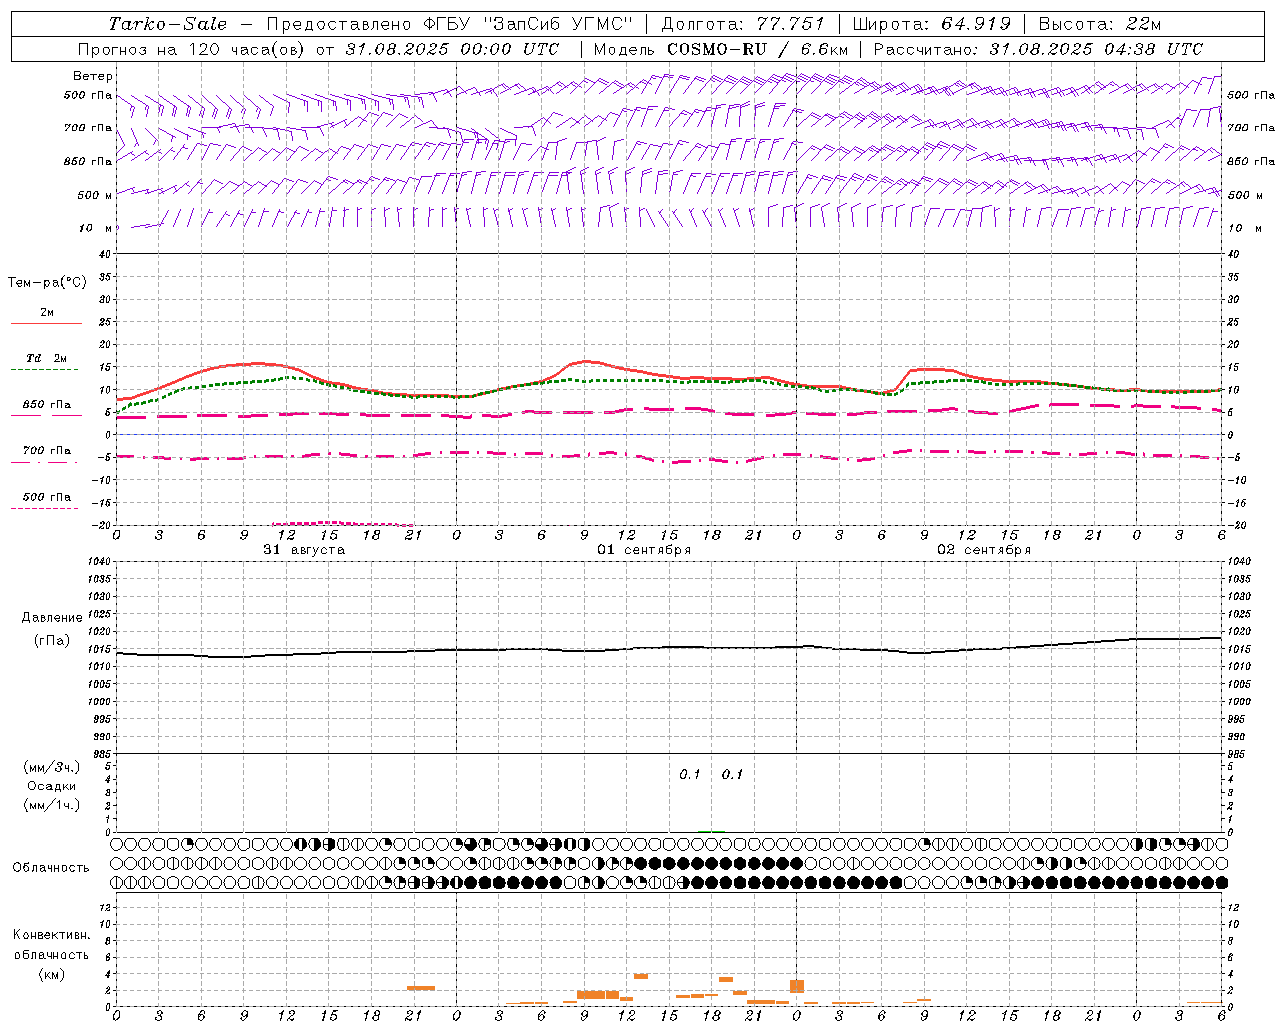Click the Tarko-Sale station title

click(167, 24)
